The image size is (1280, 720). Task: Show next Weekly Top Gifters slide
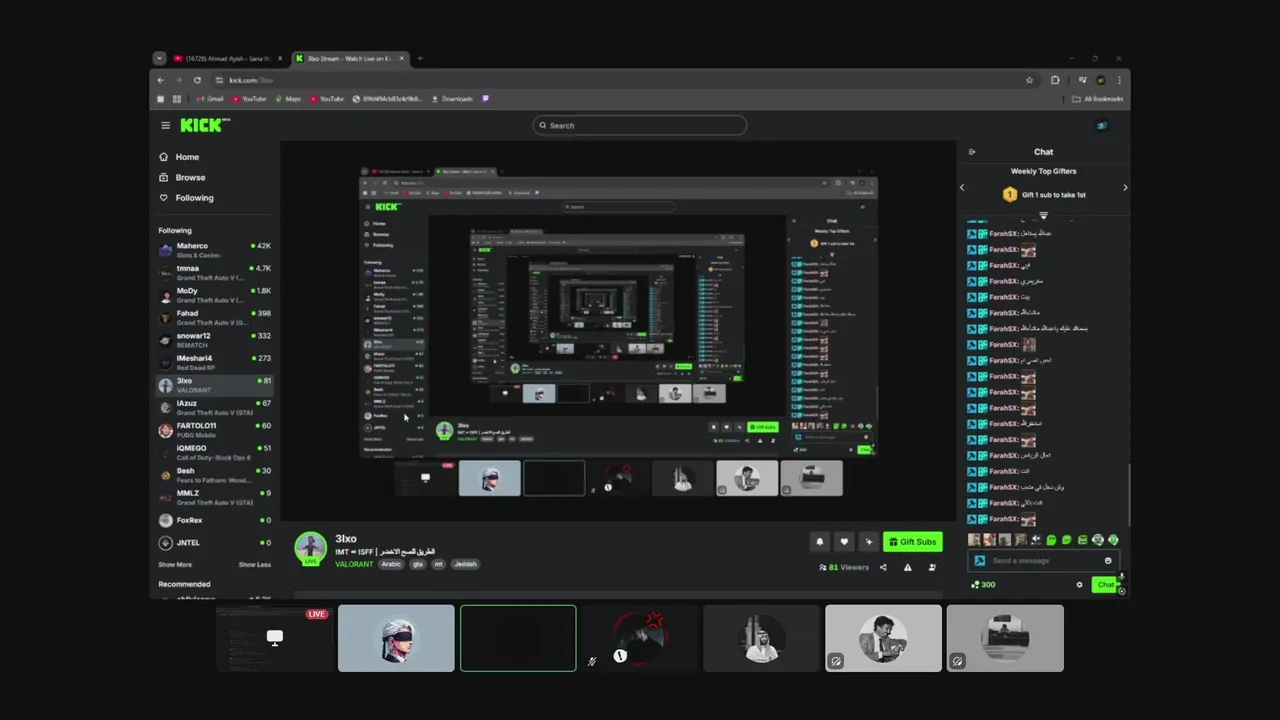1125,188
